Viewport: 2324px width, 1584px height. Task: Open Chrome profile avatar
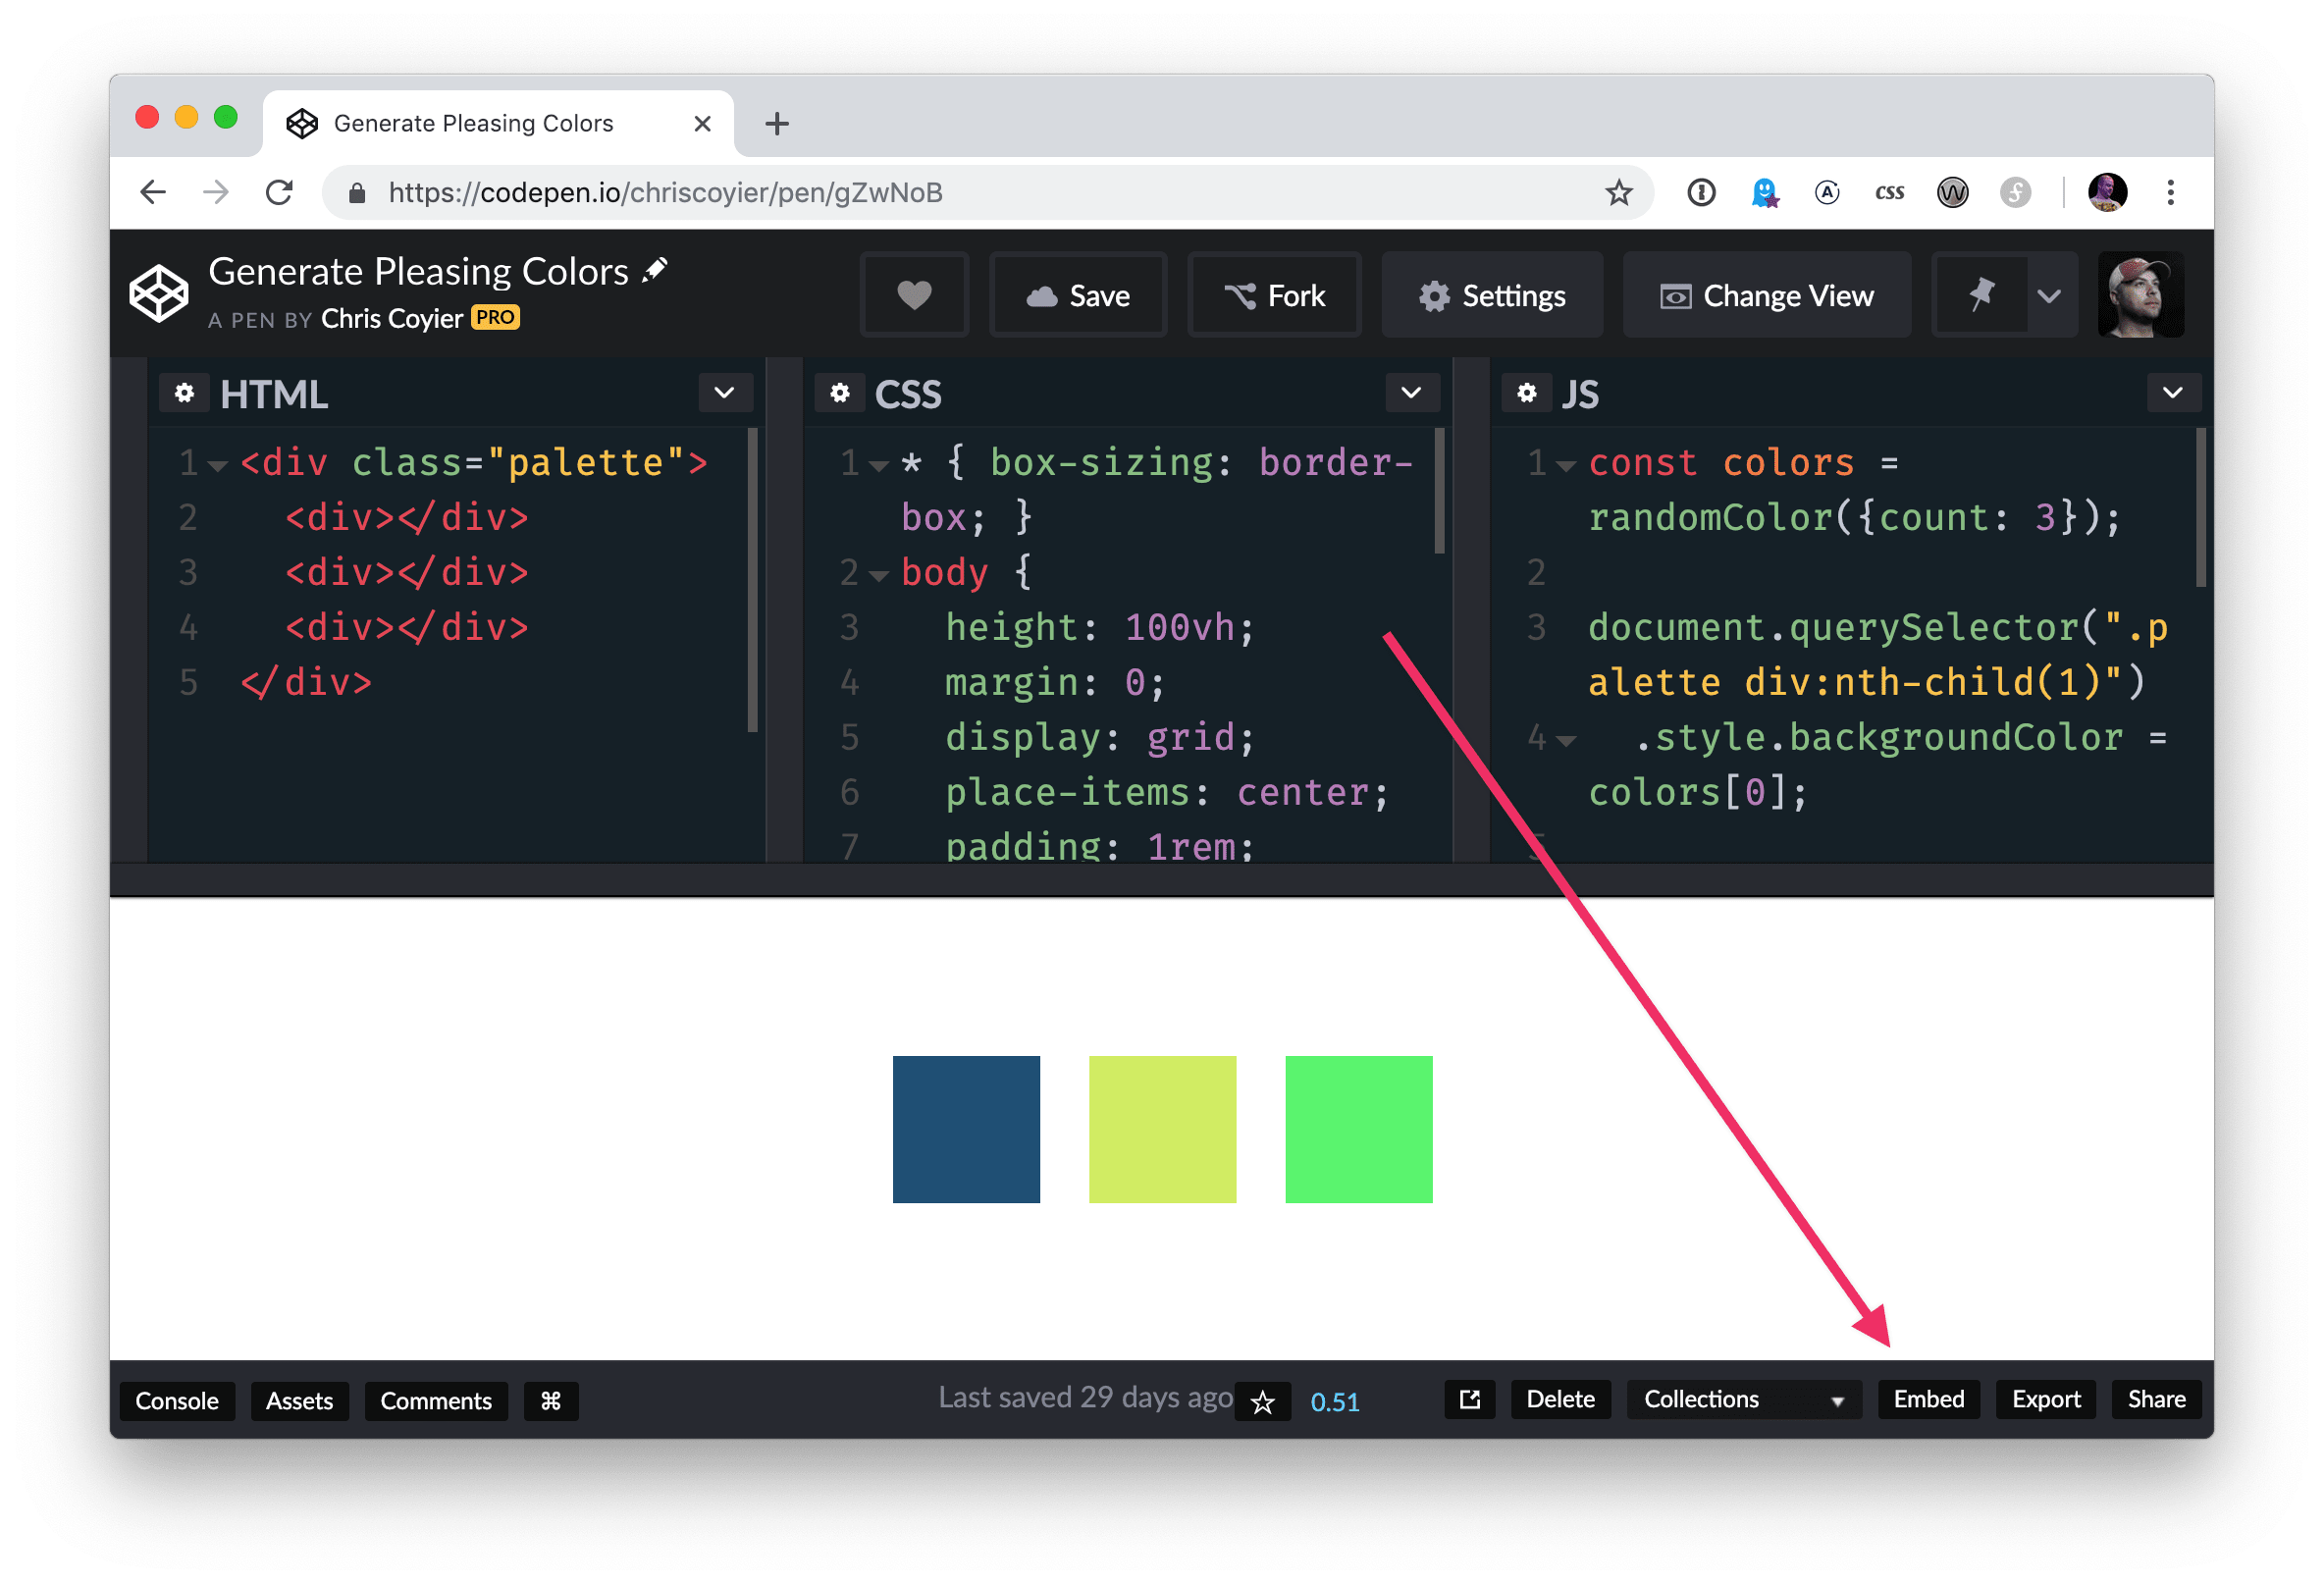click(x=2107, y=192)
